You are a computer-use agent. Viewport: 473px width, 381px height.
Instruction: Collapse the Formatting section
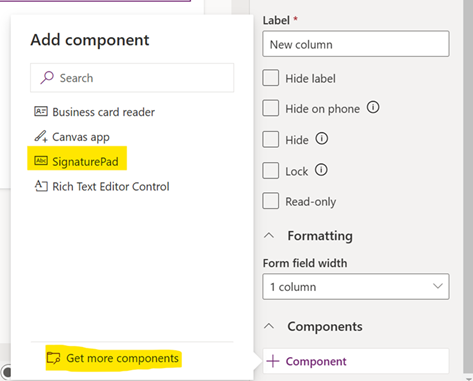(269, 236)
